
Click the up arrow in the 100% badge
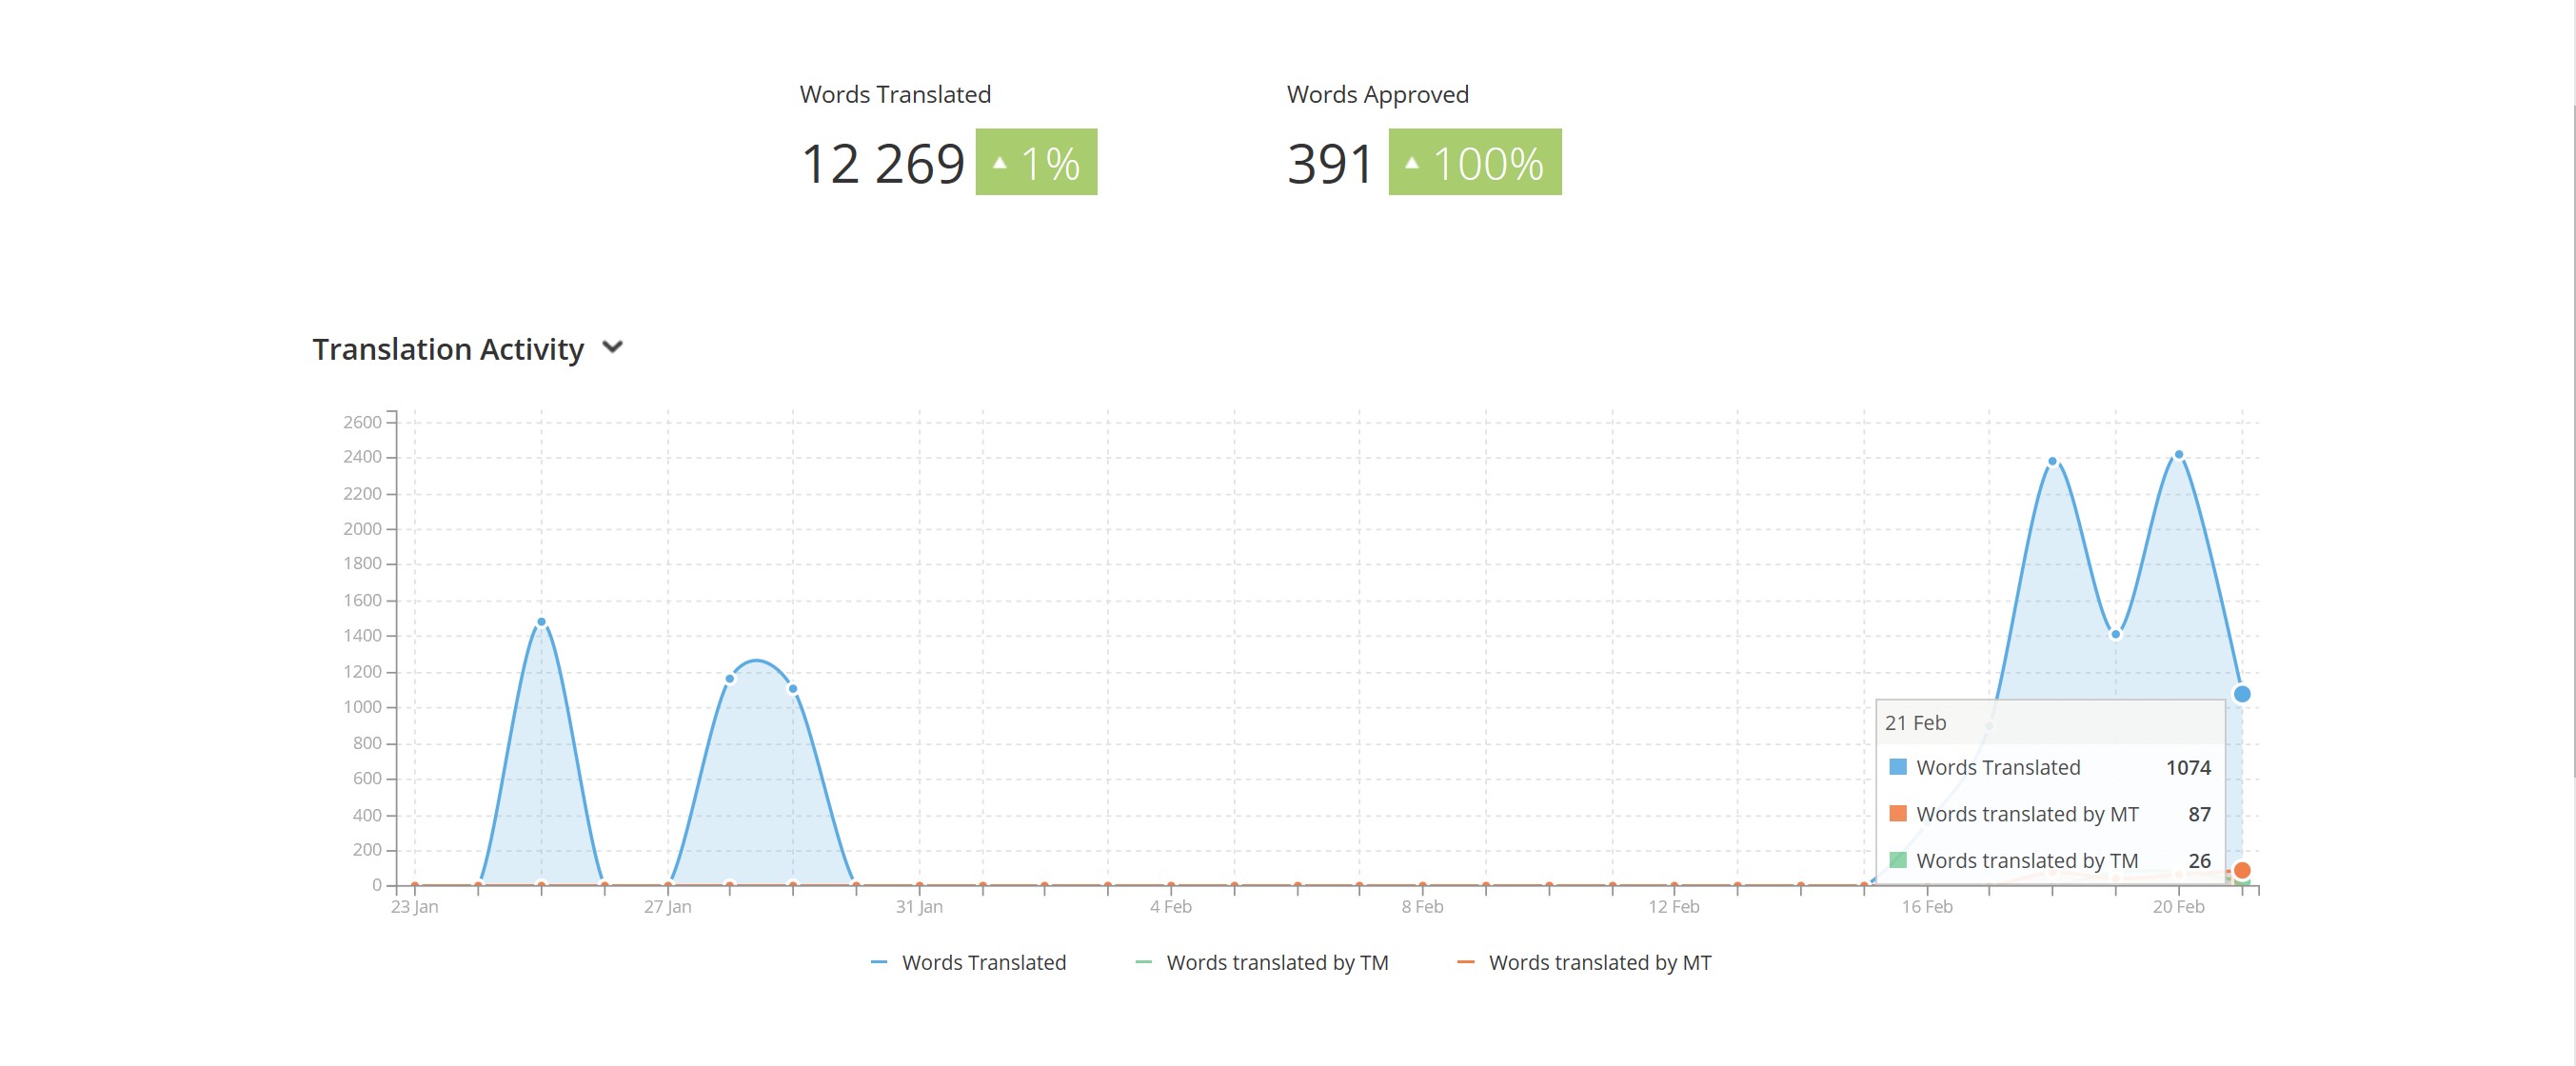pyautogui.click(x=1411, y=162)
